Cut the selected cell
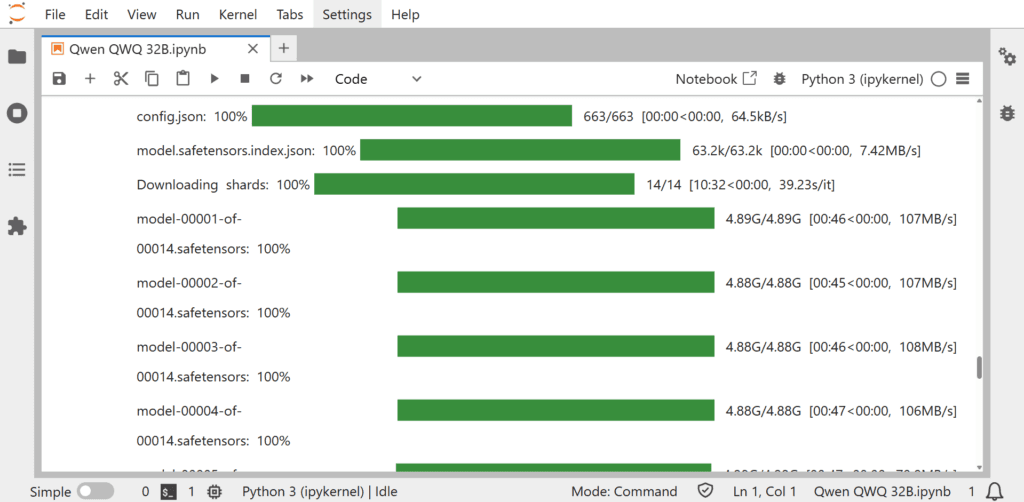Image resolution: width=1024 pixels, height=502 pixels. coord(121,79)
